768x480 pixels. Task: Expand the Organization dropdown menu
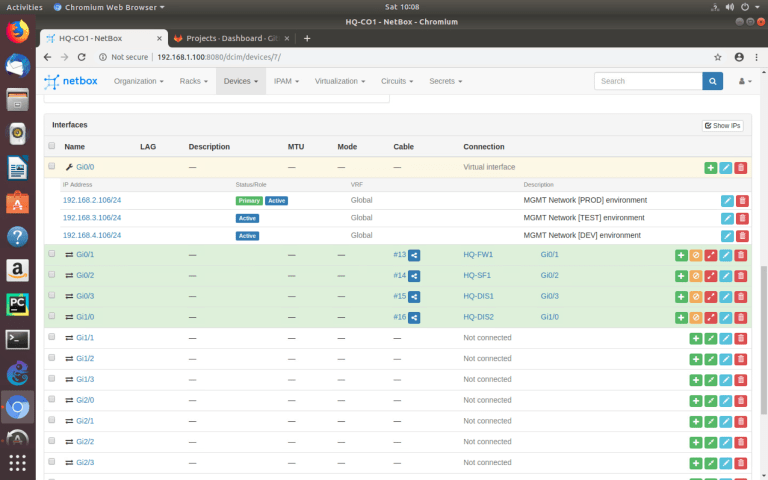coord(139,81)
